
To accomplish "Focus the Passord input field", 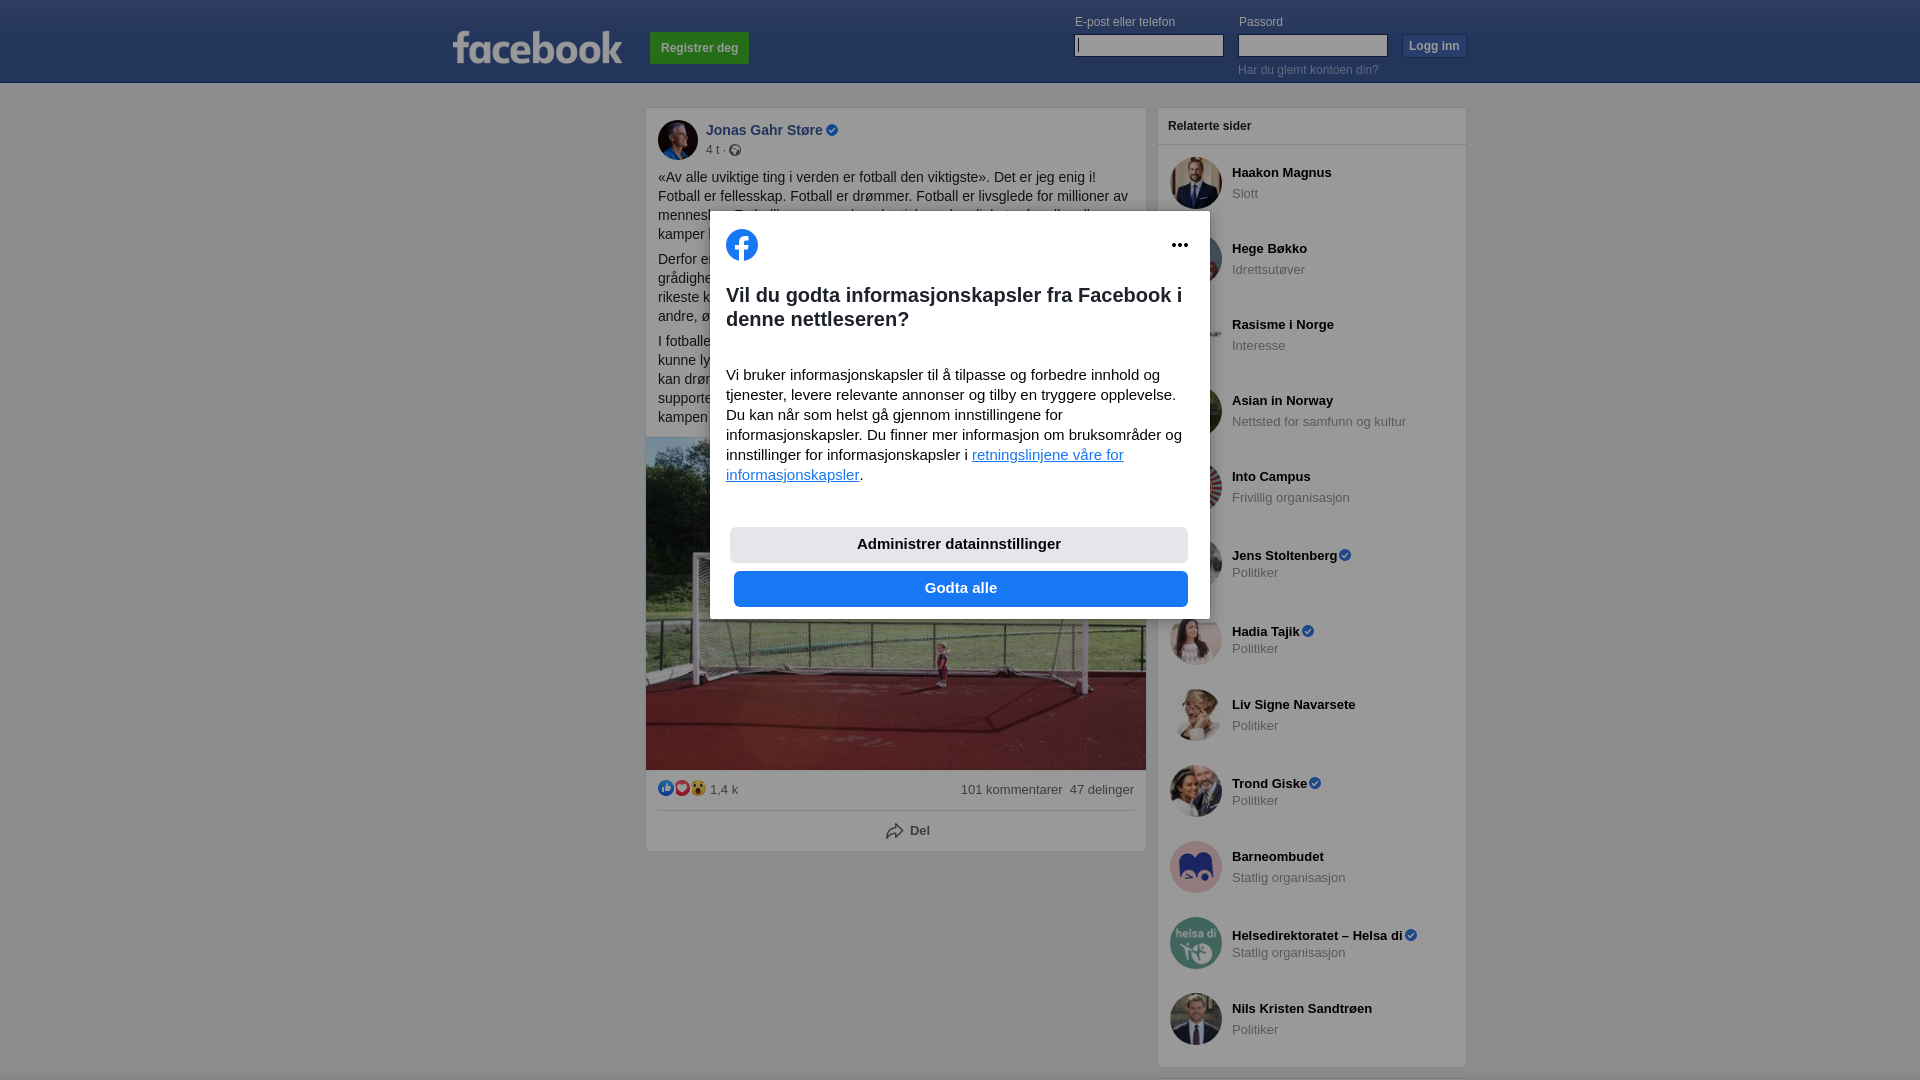I will (1313, 45).
